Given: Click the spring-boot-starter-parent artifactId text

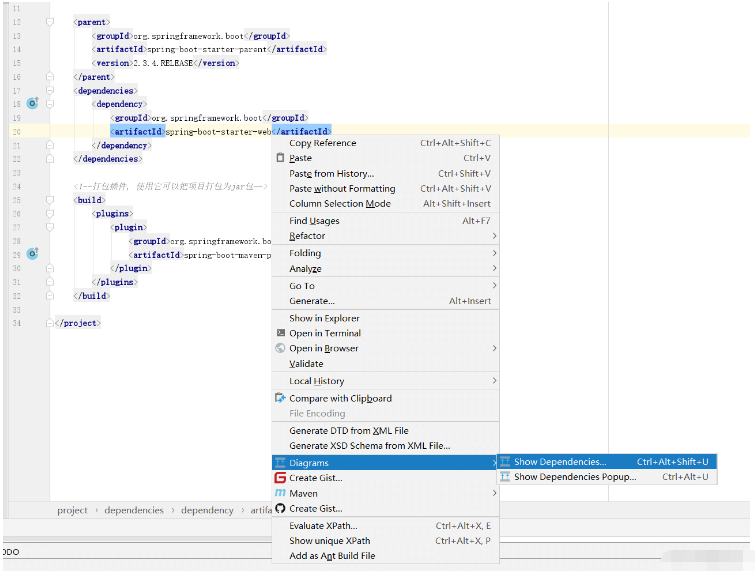Looking at the screenshot, I should point(207,49).
